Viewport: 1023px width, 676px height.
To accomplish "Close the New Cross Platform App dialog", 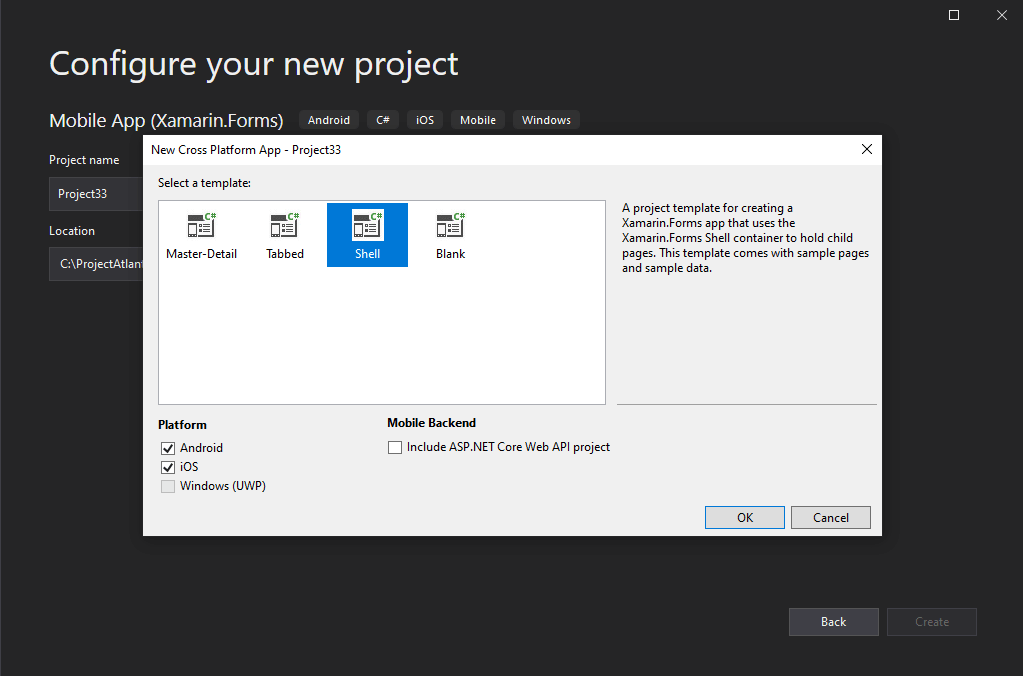I will point(866,149).
